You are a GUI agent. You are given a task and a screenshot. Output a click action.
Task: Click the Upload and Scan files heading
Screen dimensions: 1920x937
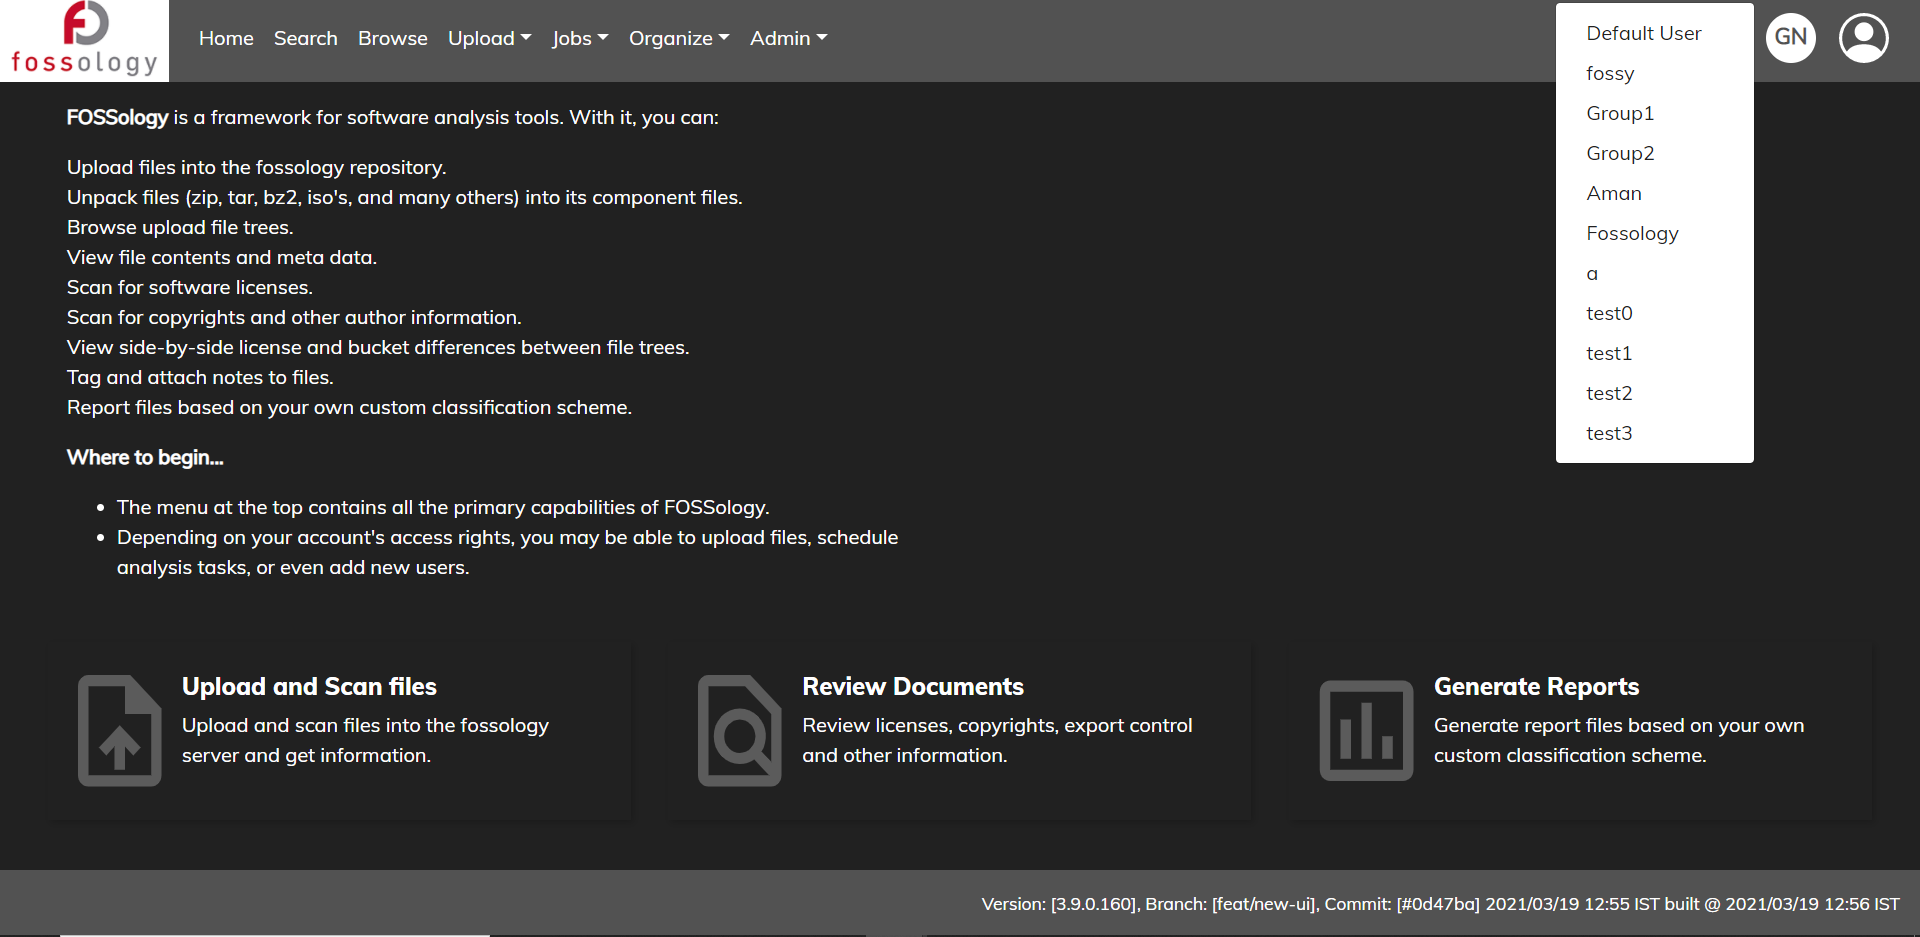pyautogui.click(x=309, y=686)
